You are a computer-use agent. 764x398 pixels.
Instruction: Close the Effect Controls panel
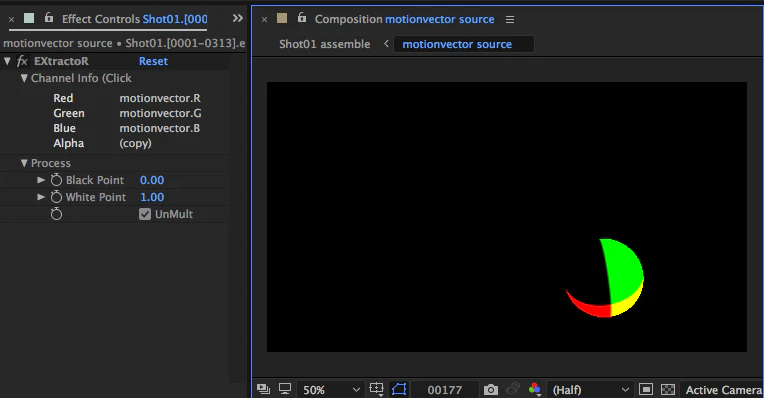tap(11, 19)
